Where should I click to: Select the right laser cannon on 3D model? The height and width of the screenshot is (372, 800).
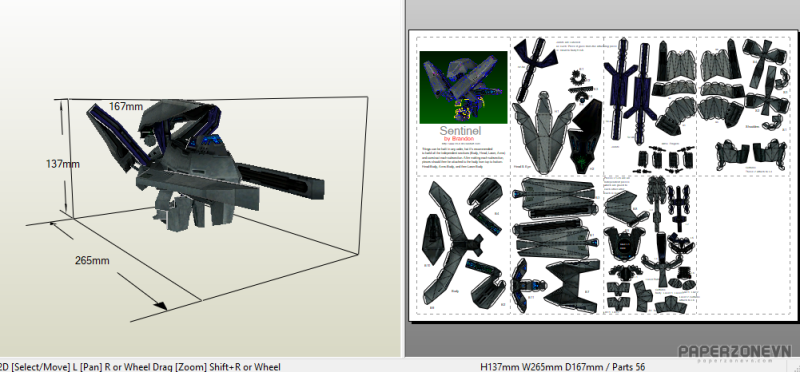coord(281,182)
